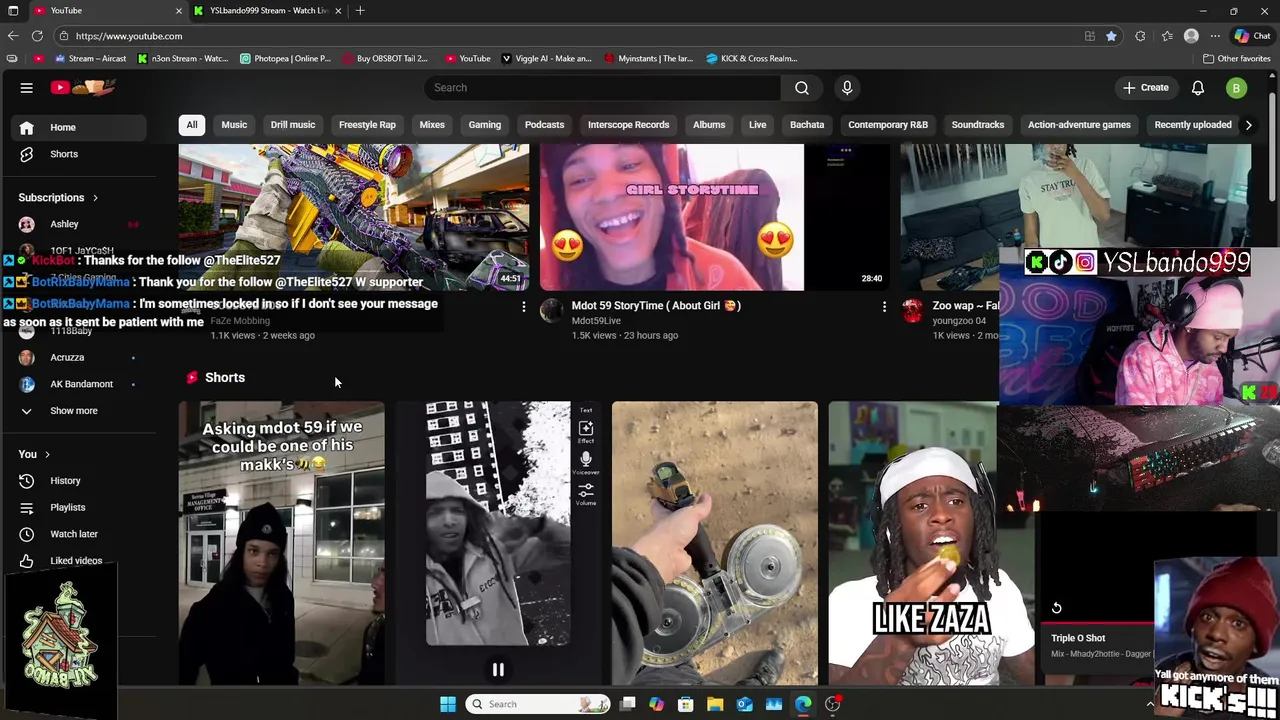The image size is (1280, 720).
Task: Open Mdot59Live channel link
Action: [596, 321]
